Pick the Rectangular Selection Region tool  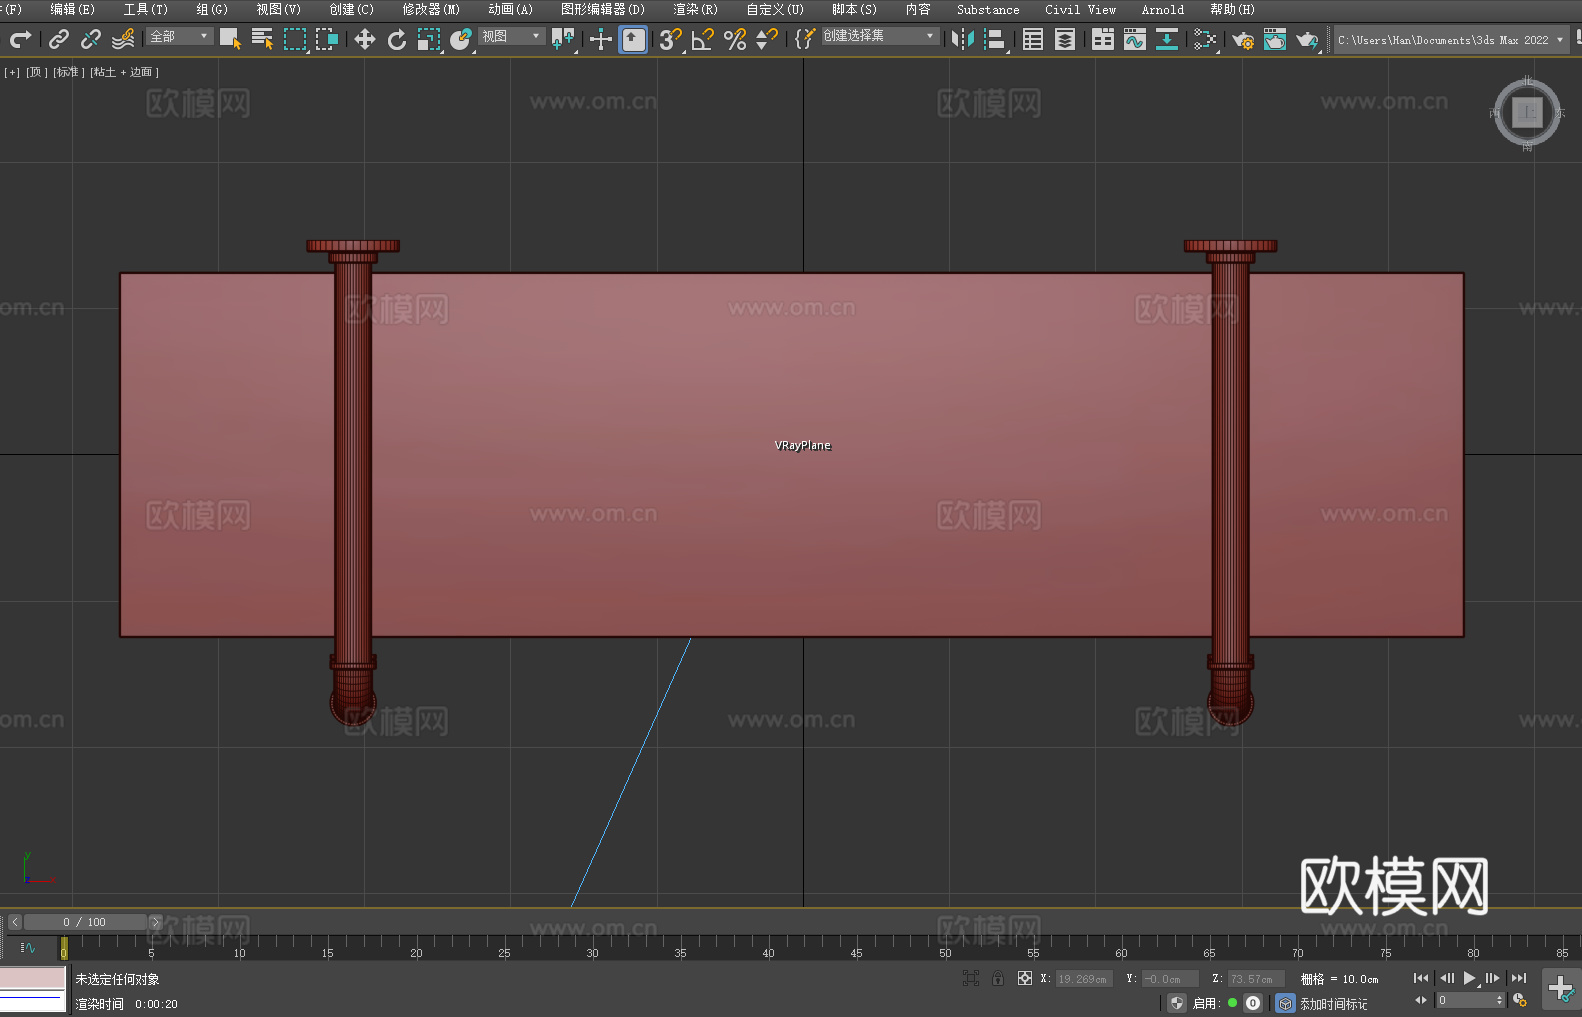click(295, 39)
